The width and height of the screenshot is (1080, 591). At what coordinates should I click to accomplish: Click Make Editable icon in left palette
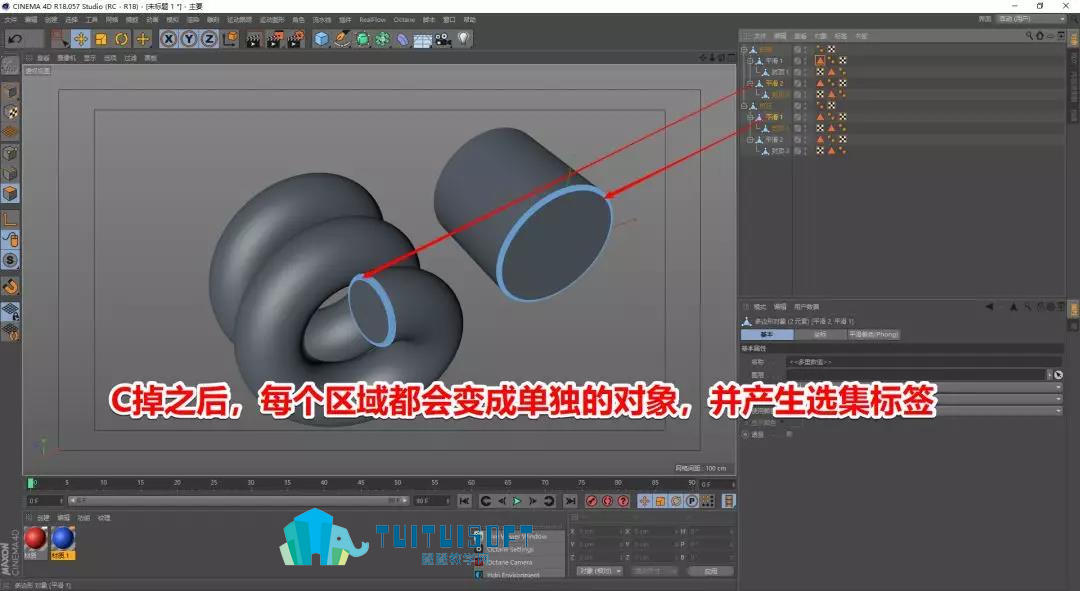(10, 65)
